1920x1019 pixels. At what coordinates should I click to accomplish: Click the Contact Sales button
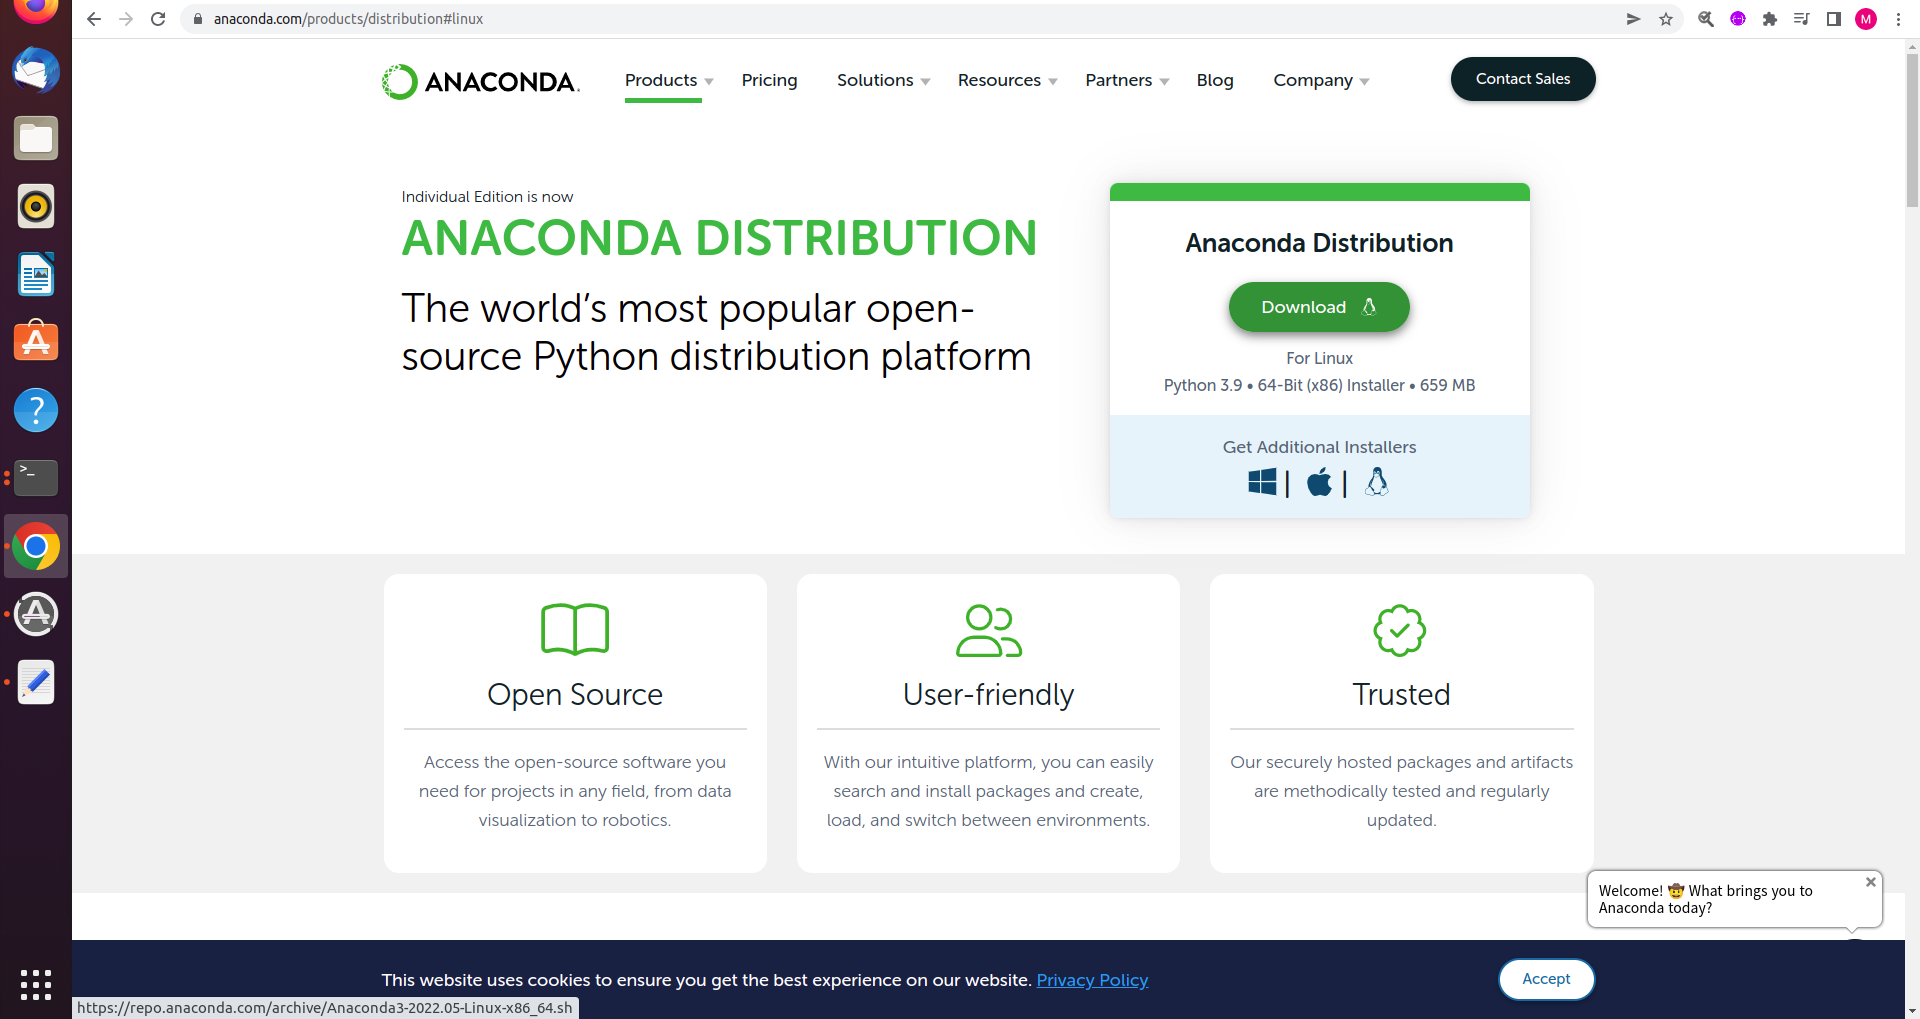pos(1523,79)
